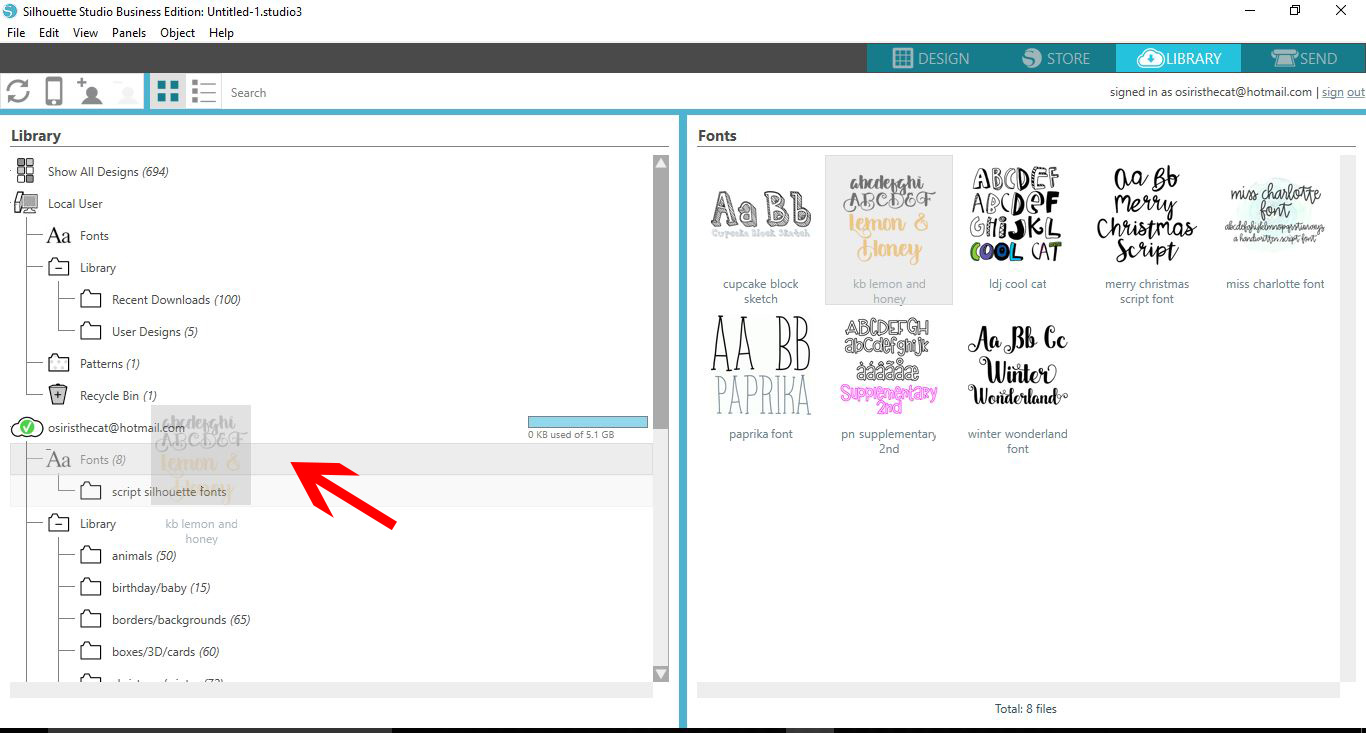Open the SEND tab

pos(1303,58)
